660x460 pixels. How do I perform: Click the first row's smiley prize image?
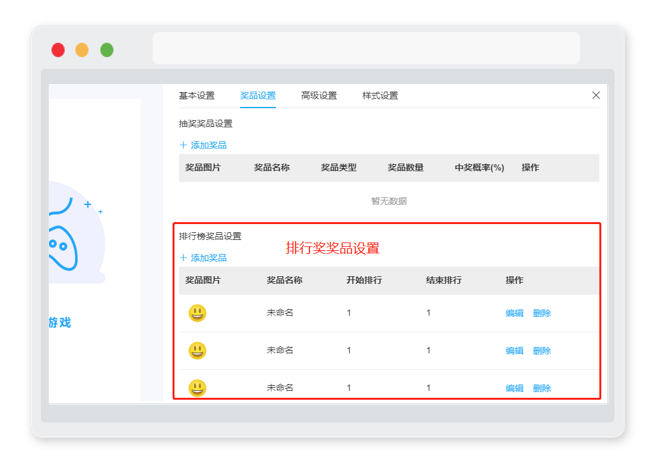pos(197,313)
